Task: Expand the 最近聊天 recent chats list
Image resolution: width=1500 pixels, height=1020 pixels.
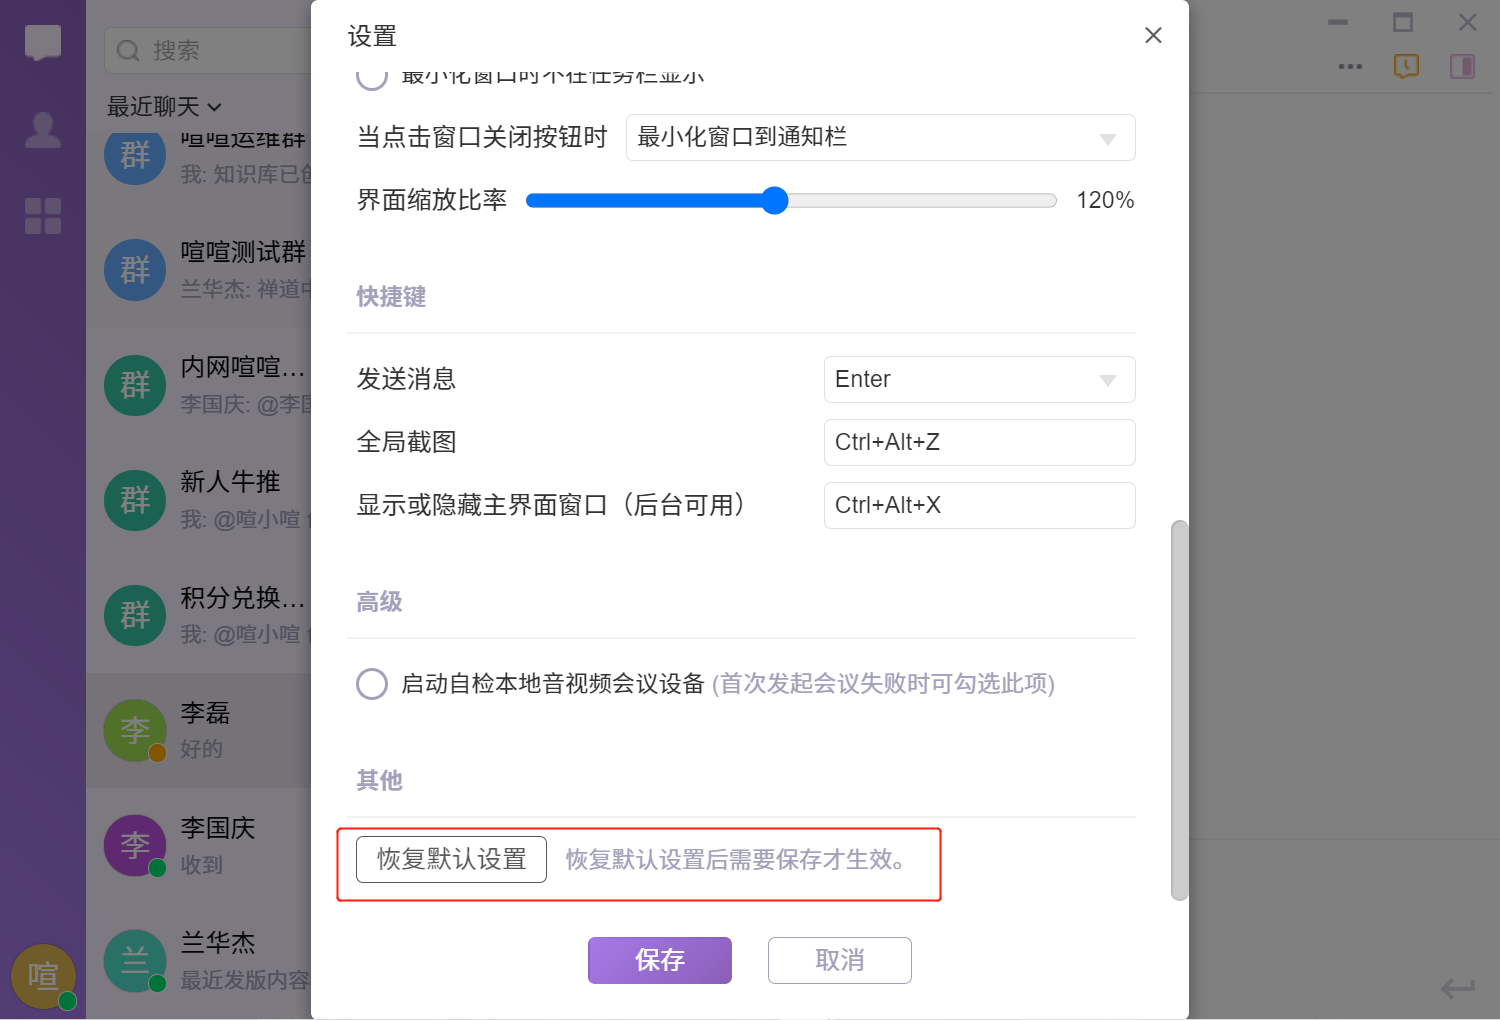Action: tap(164, 107)
